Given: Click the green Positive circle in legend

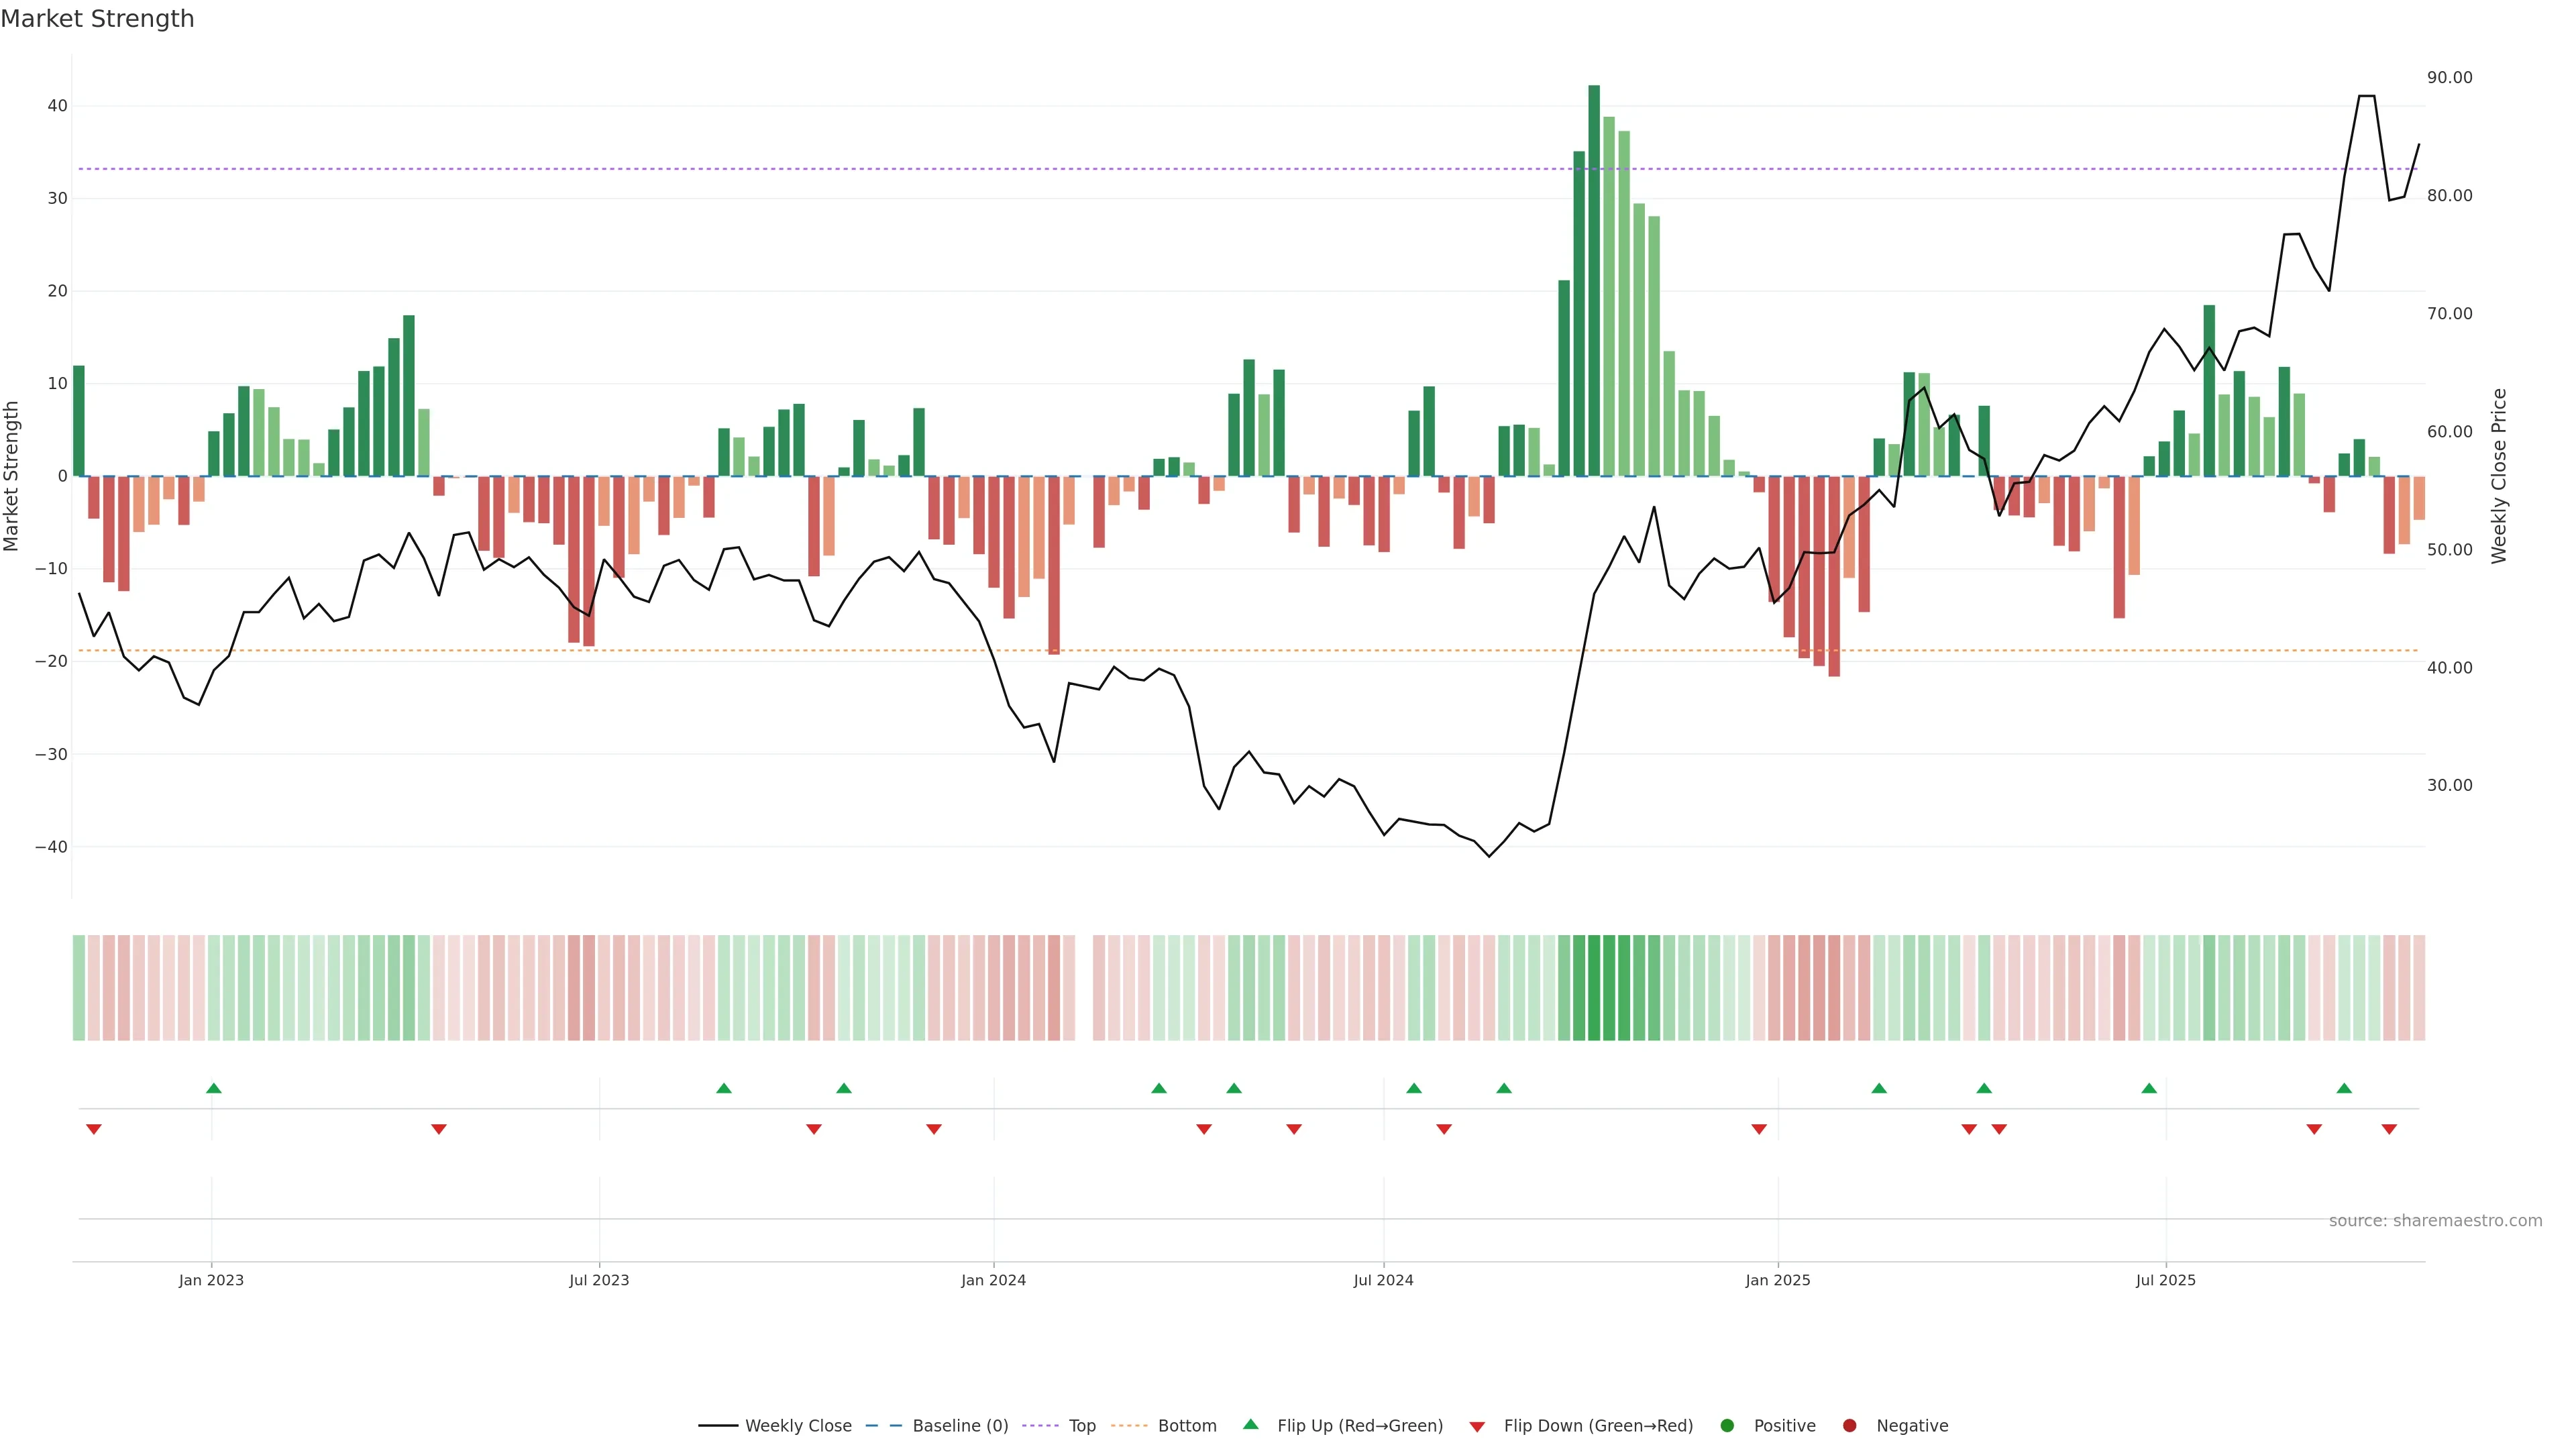Looking at the screenshot, I should click(1727, 1426).
